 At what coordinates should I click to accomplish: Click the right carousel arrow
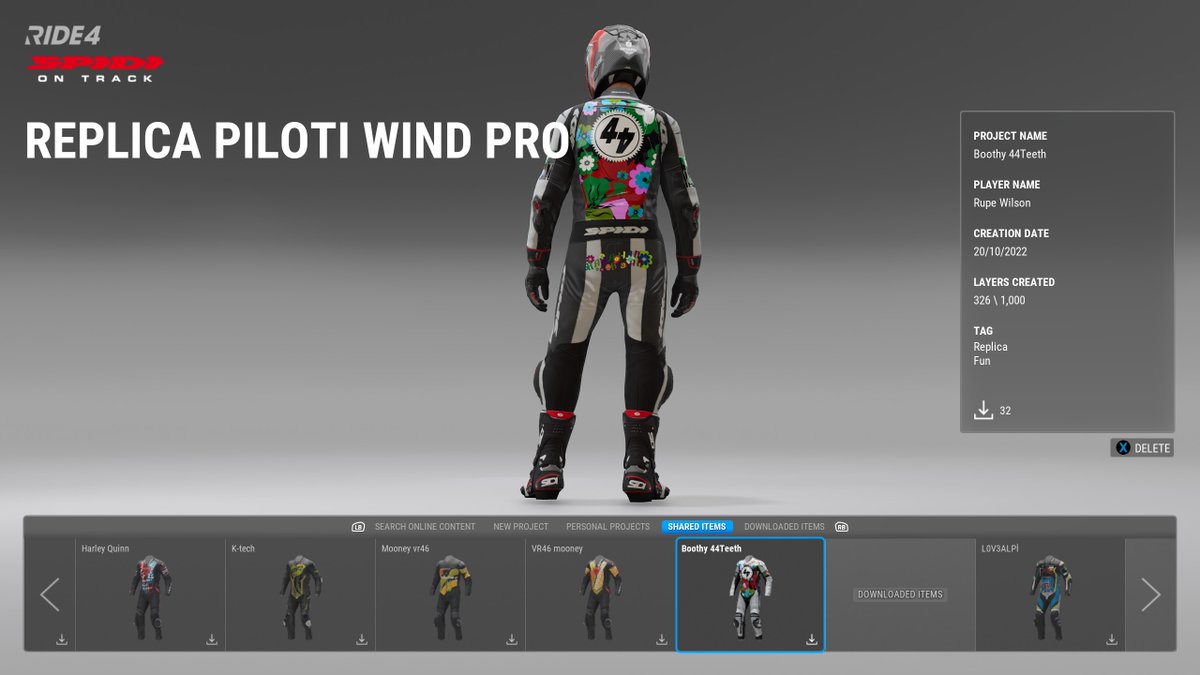click(1152, 594)
